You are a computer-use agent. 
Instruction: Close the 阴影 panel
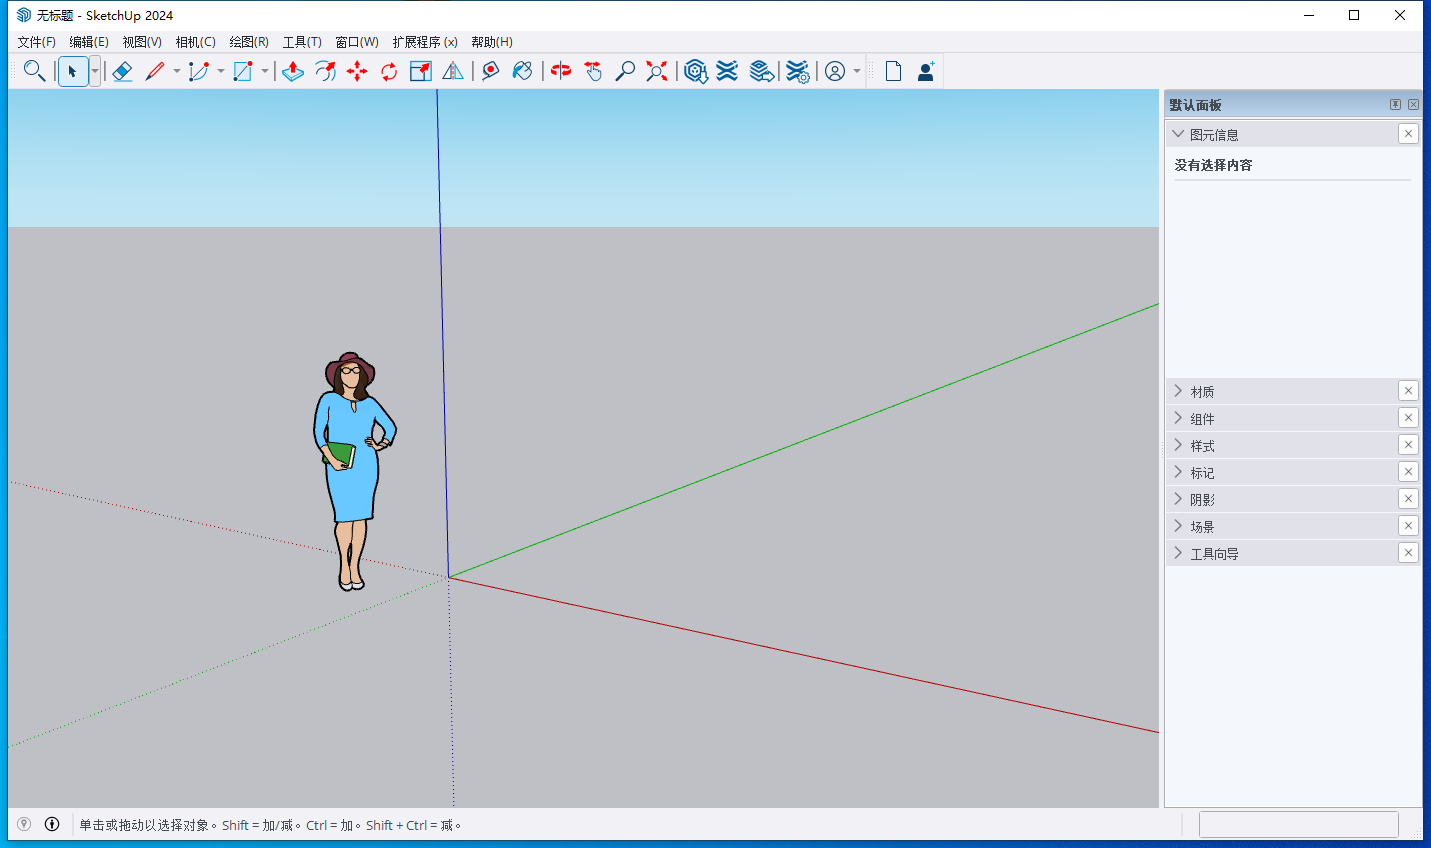coord(1408,498)
